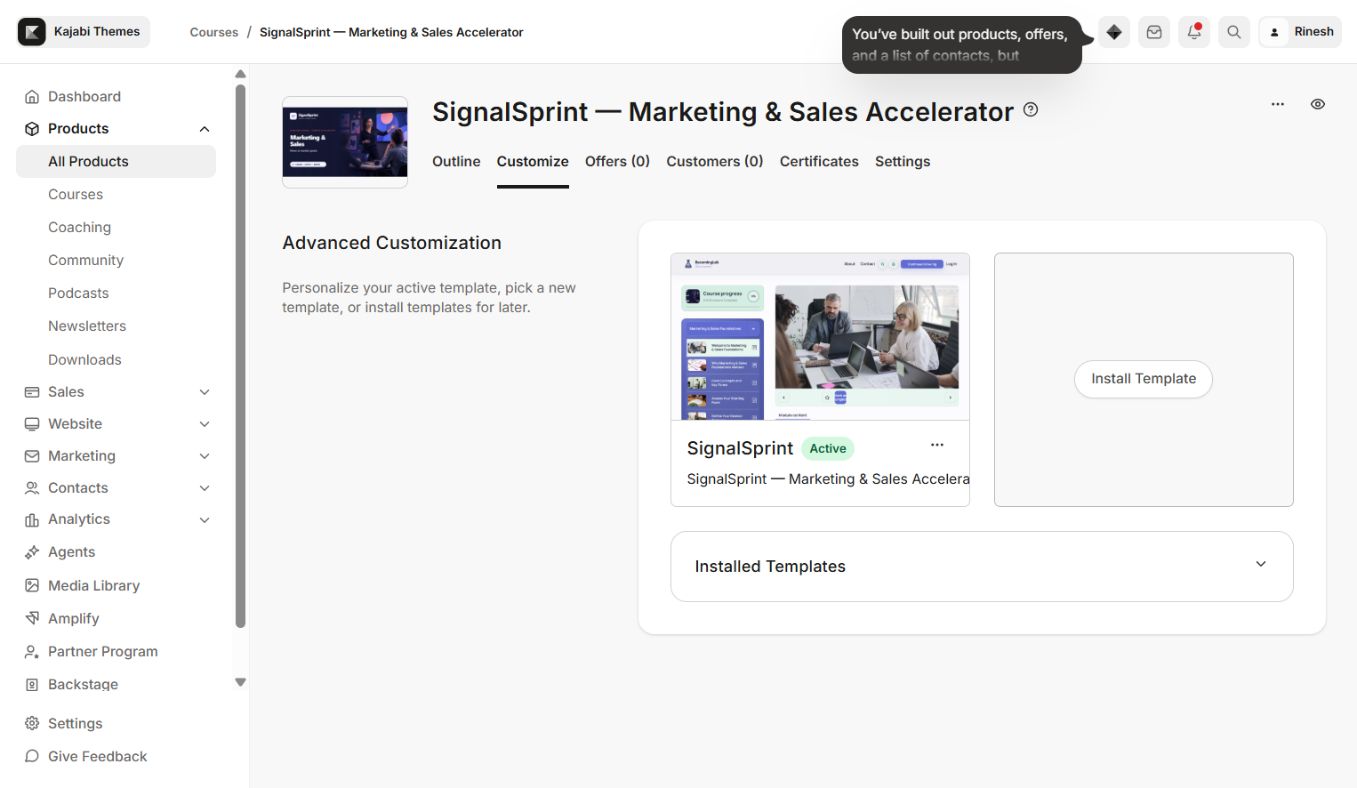The width and height of the screenshot is (1357, 788).
Task: Open Coaching under Products
Action: (79, 227)
